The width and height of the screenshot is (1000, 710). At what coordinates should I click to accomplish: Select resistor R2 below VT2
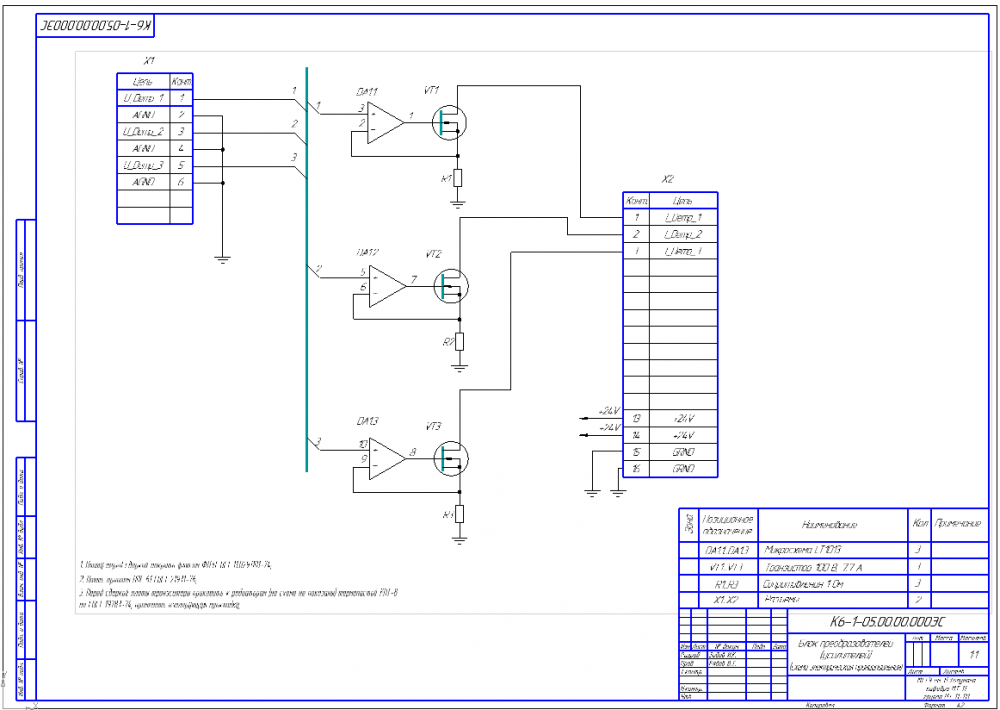[x=459, y=342]
